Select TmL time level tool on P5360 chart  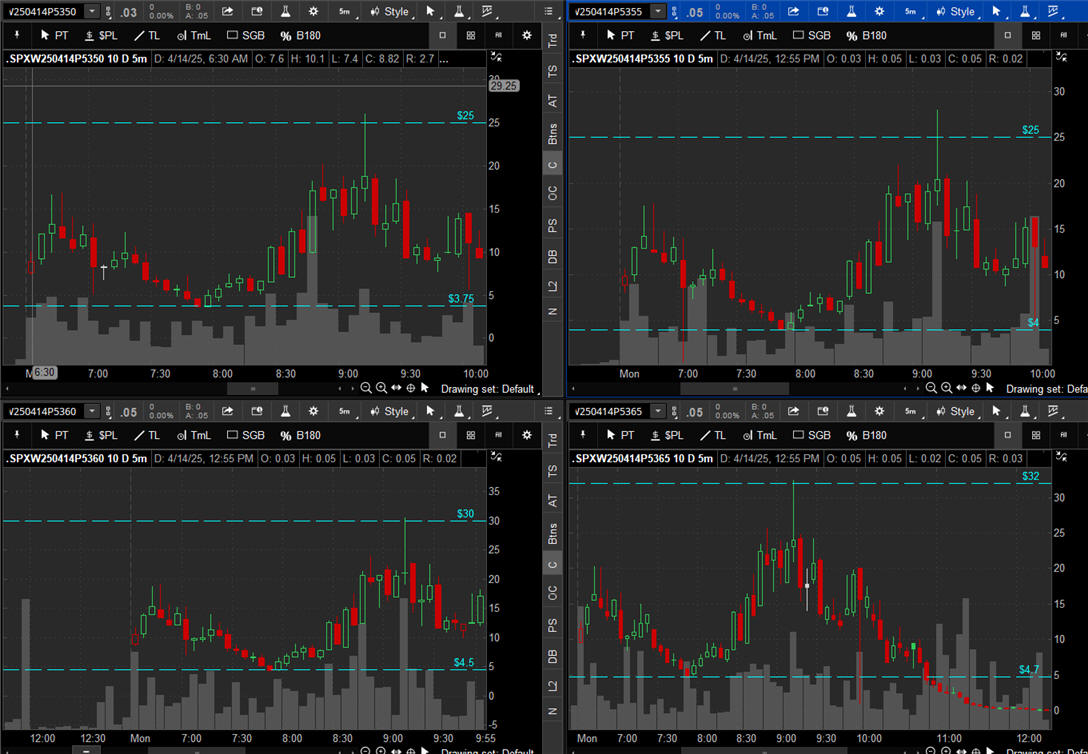194,436
